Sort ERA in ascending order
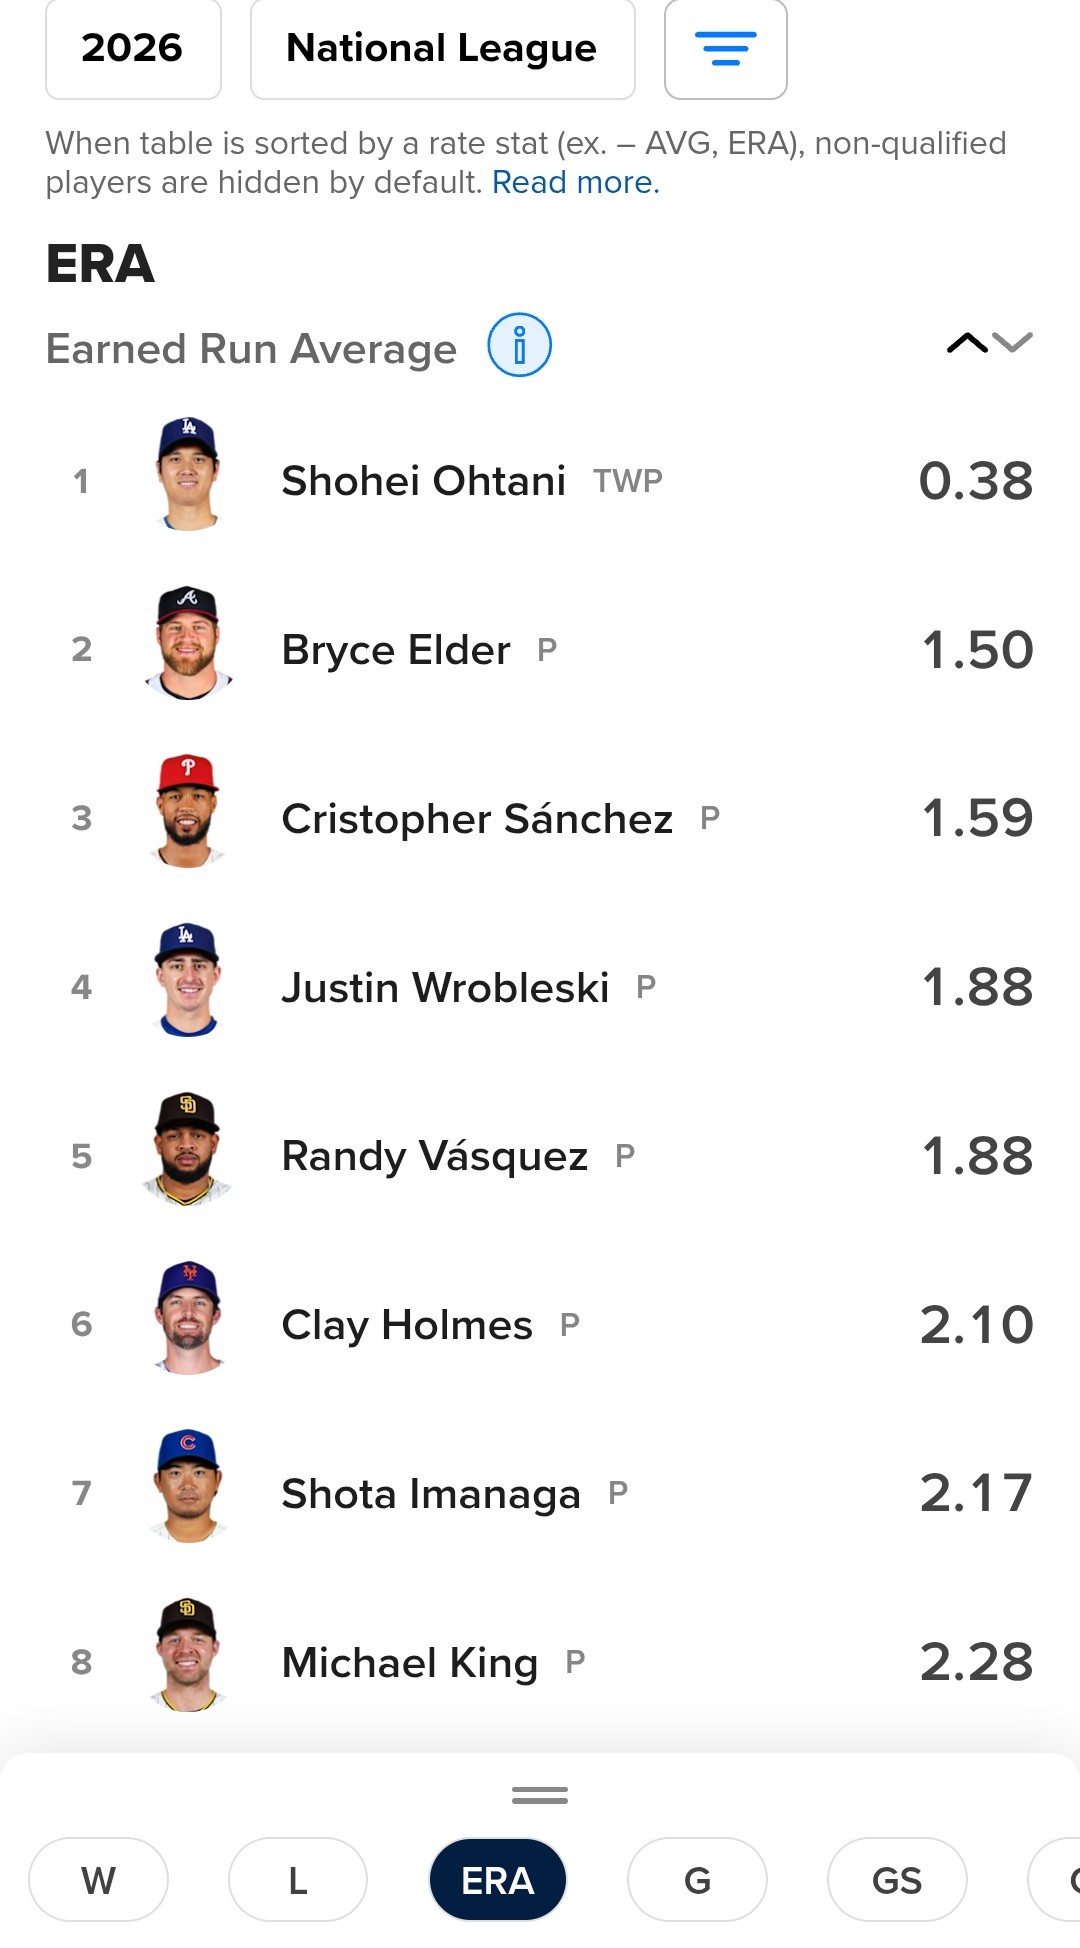1080x1948 pixels. 966,343
